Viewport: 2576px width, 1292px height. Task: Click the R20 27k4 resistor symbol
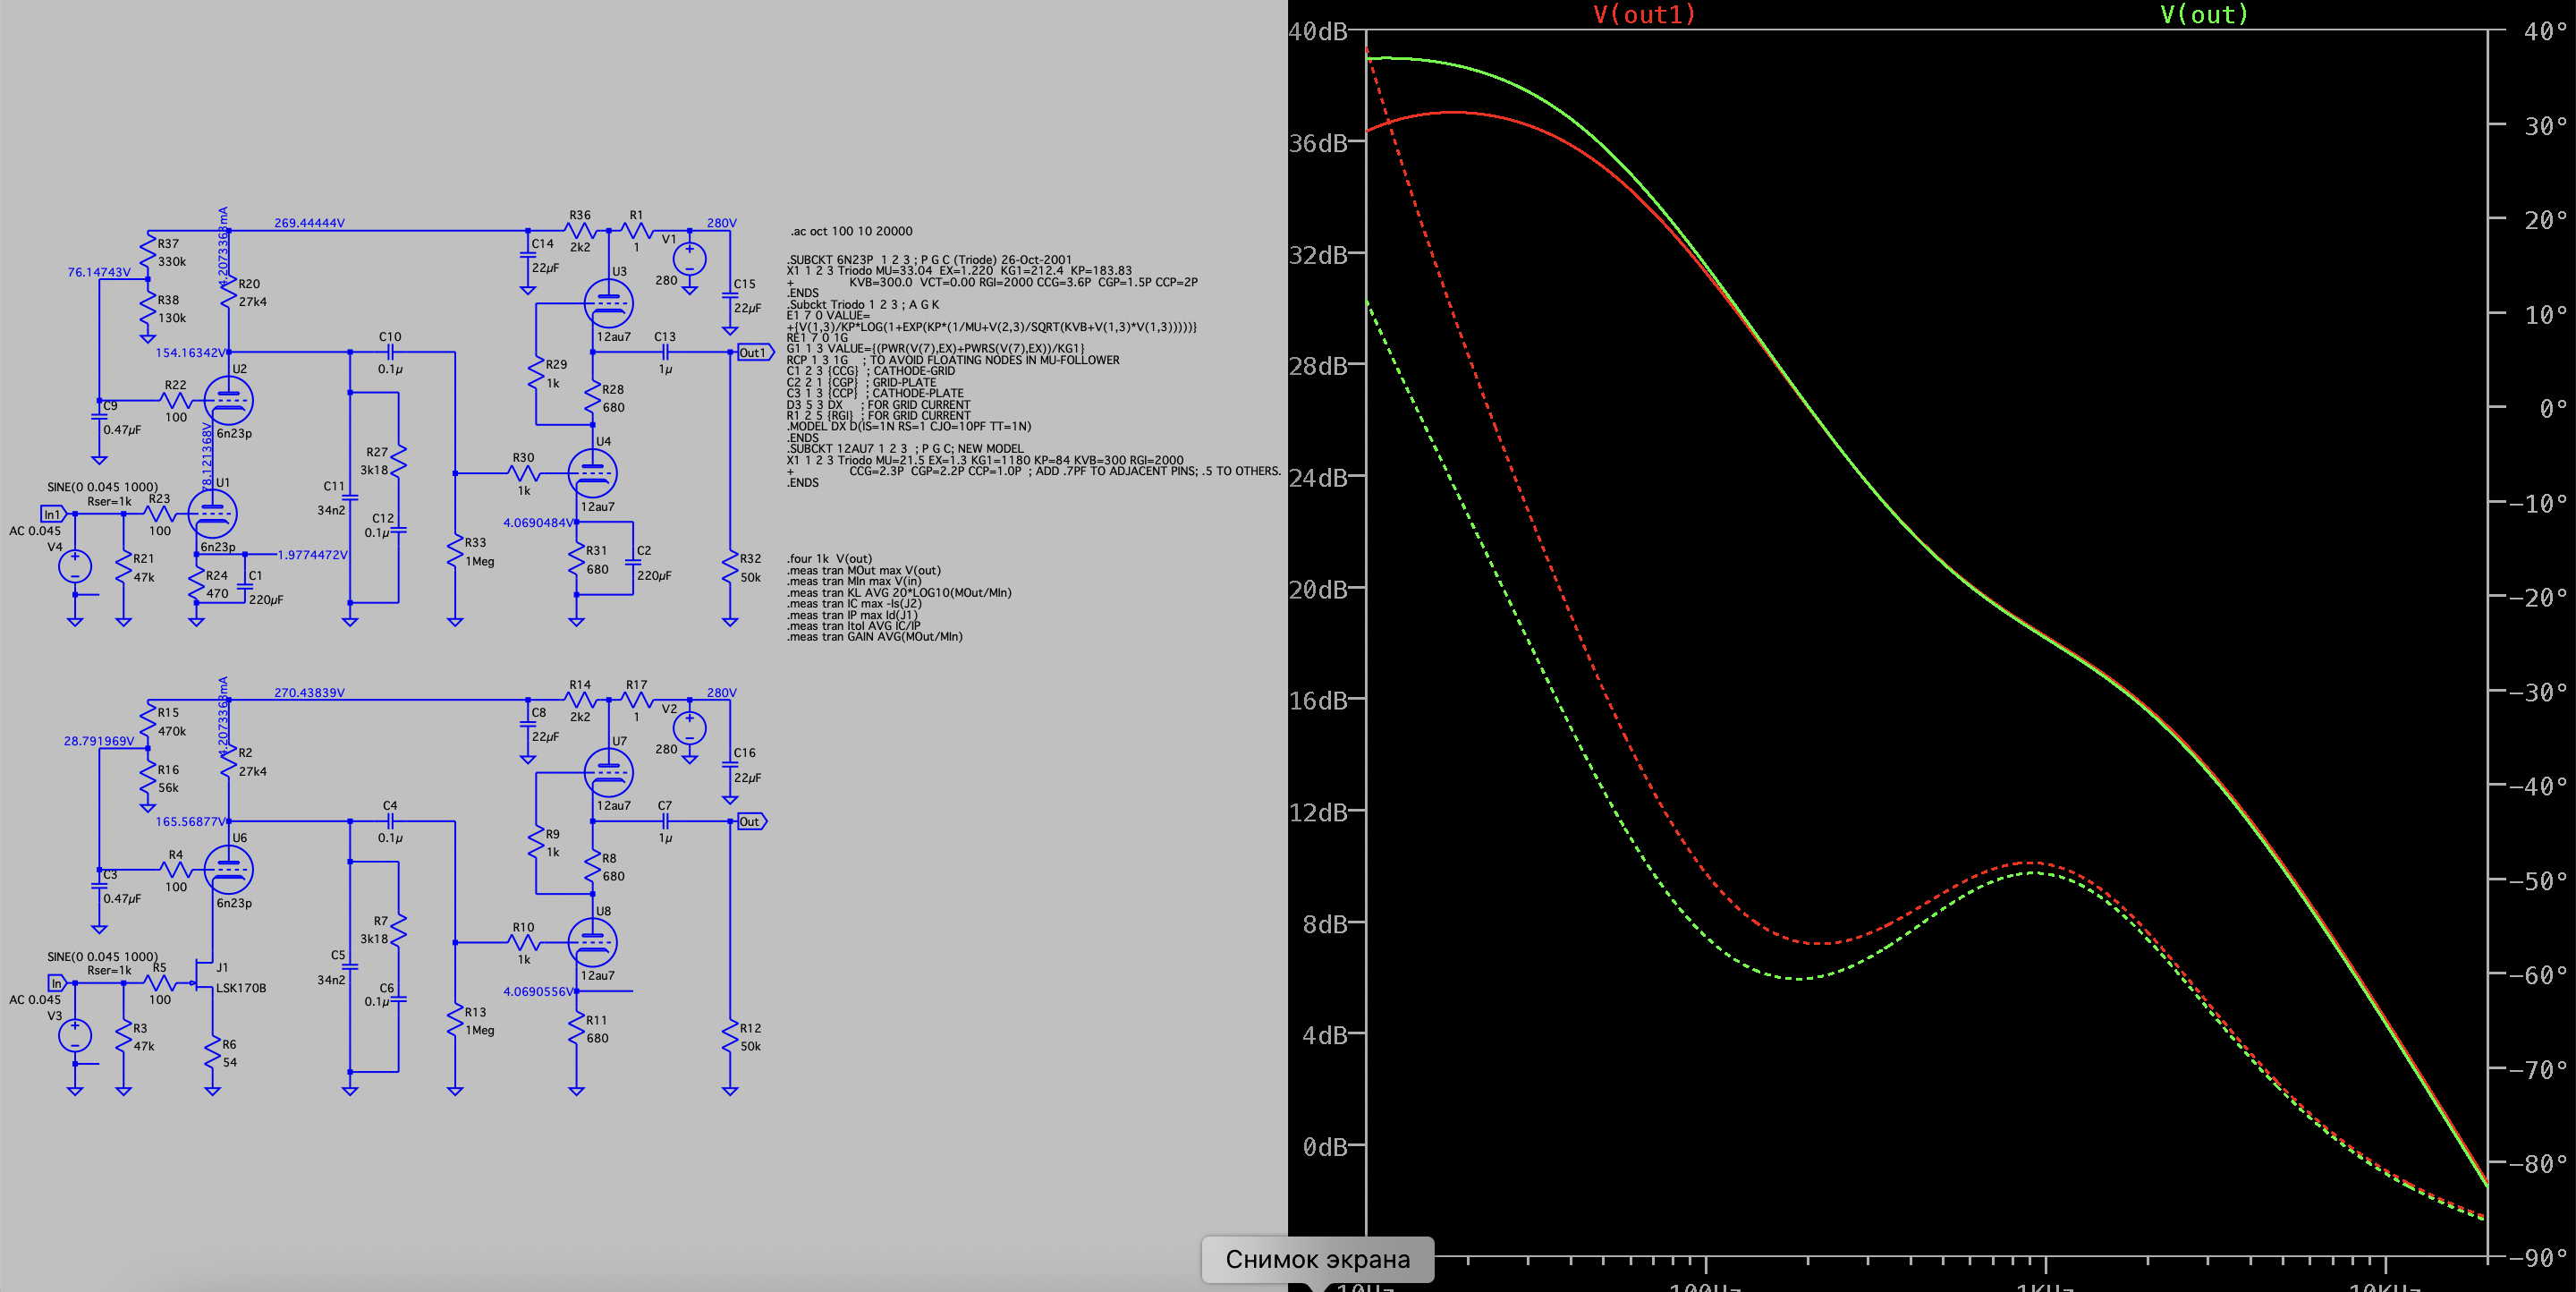pyautogui.click(x=229, y=292)
